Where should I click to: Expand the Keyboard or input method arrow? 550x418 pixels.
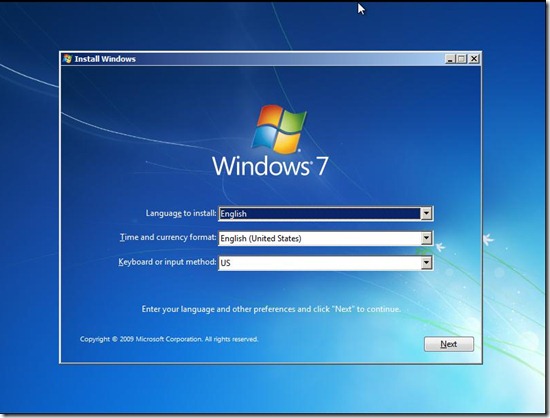426,263
